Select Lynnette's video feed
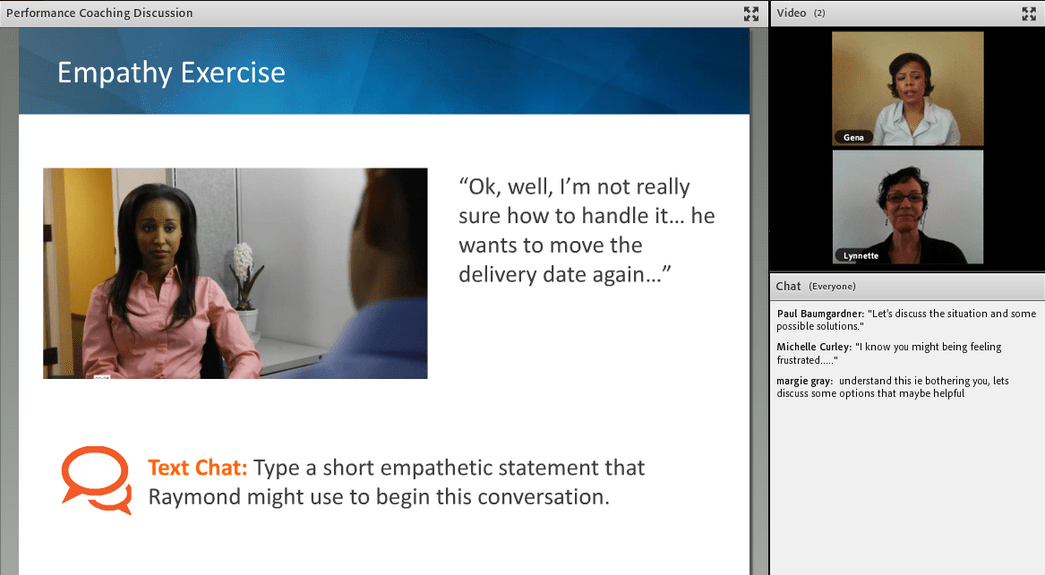Image resolution: width=1045 pixels, height=575 pixels. click(x=907, y=207)
